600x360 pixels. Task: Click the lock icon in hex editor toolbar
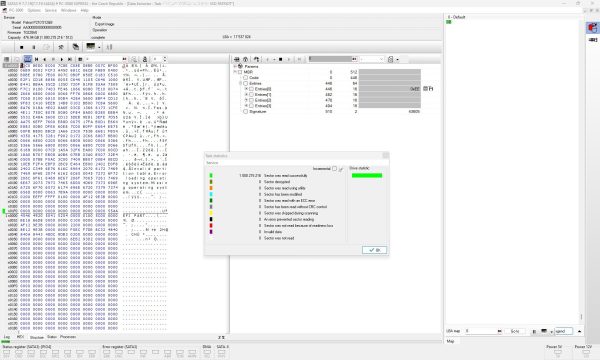point(145,59)
